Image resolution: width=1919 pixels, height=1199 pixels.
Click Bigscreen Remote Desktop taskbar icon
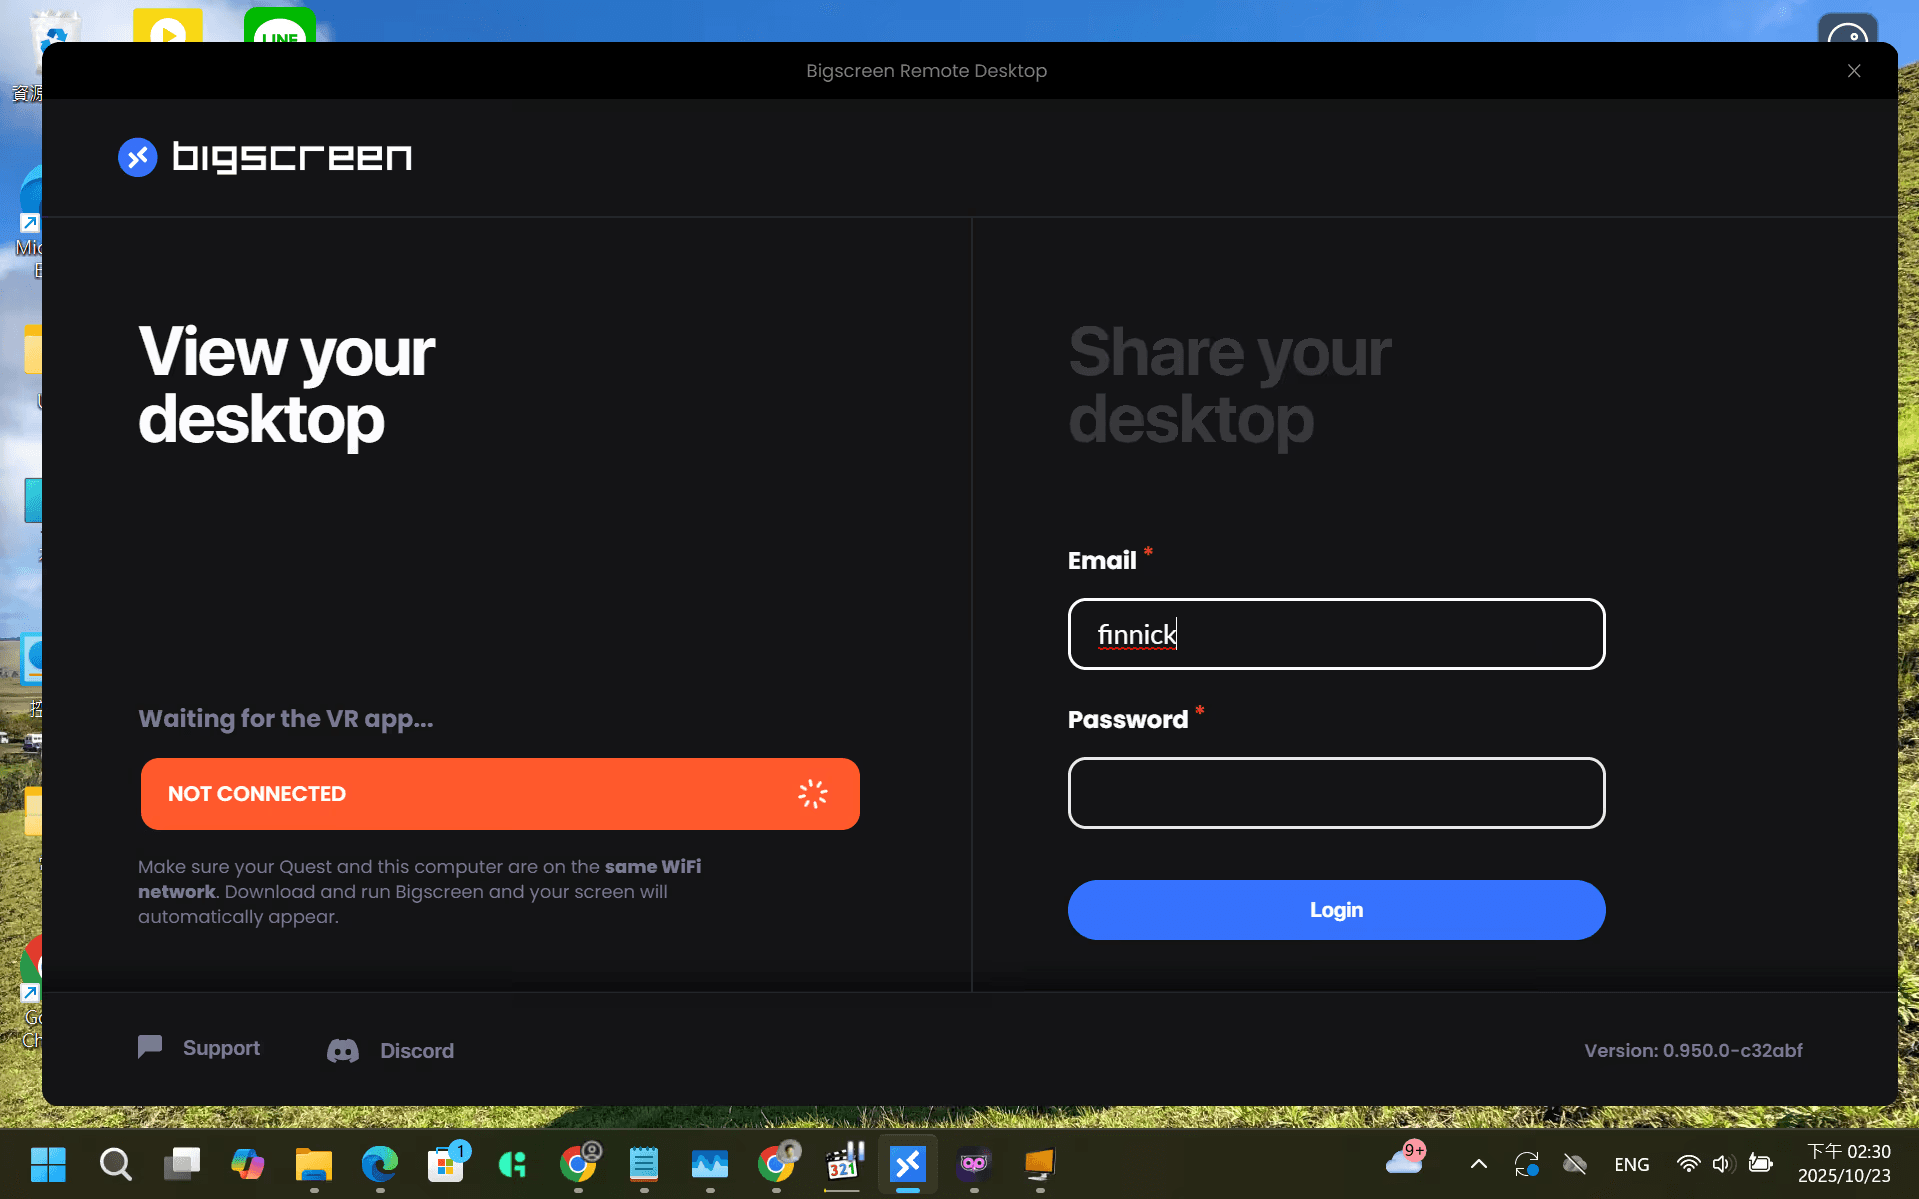click(908, 1164)
